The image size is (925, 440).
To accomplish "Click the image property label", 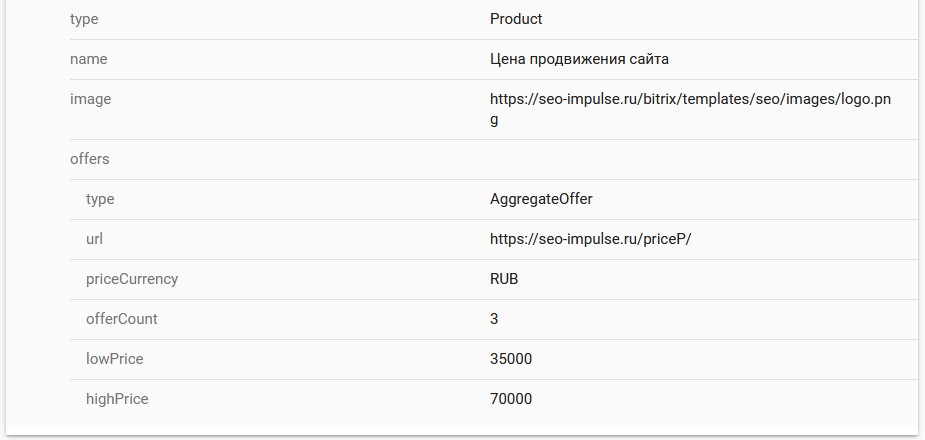I will click(90, 99).
